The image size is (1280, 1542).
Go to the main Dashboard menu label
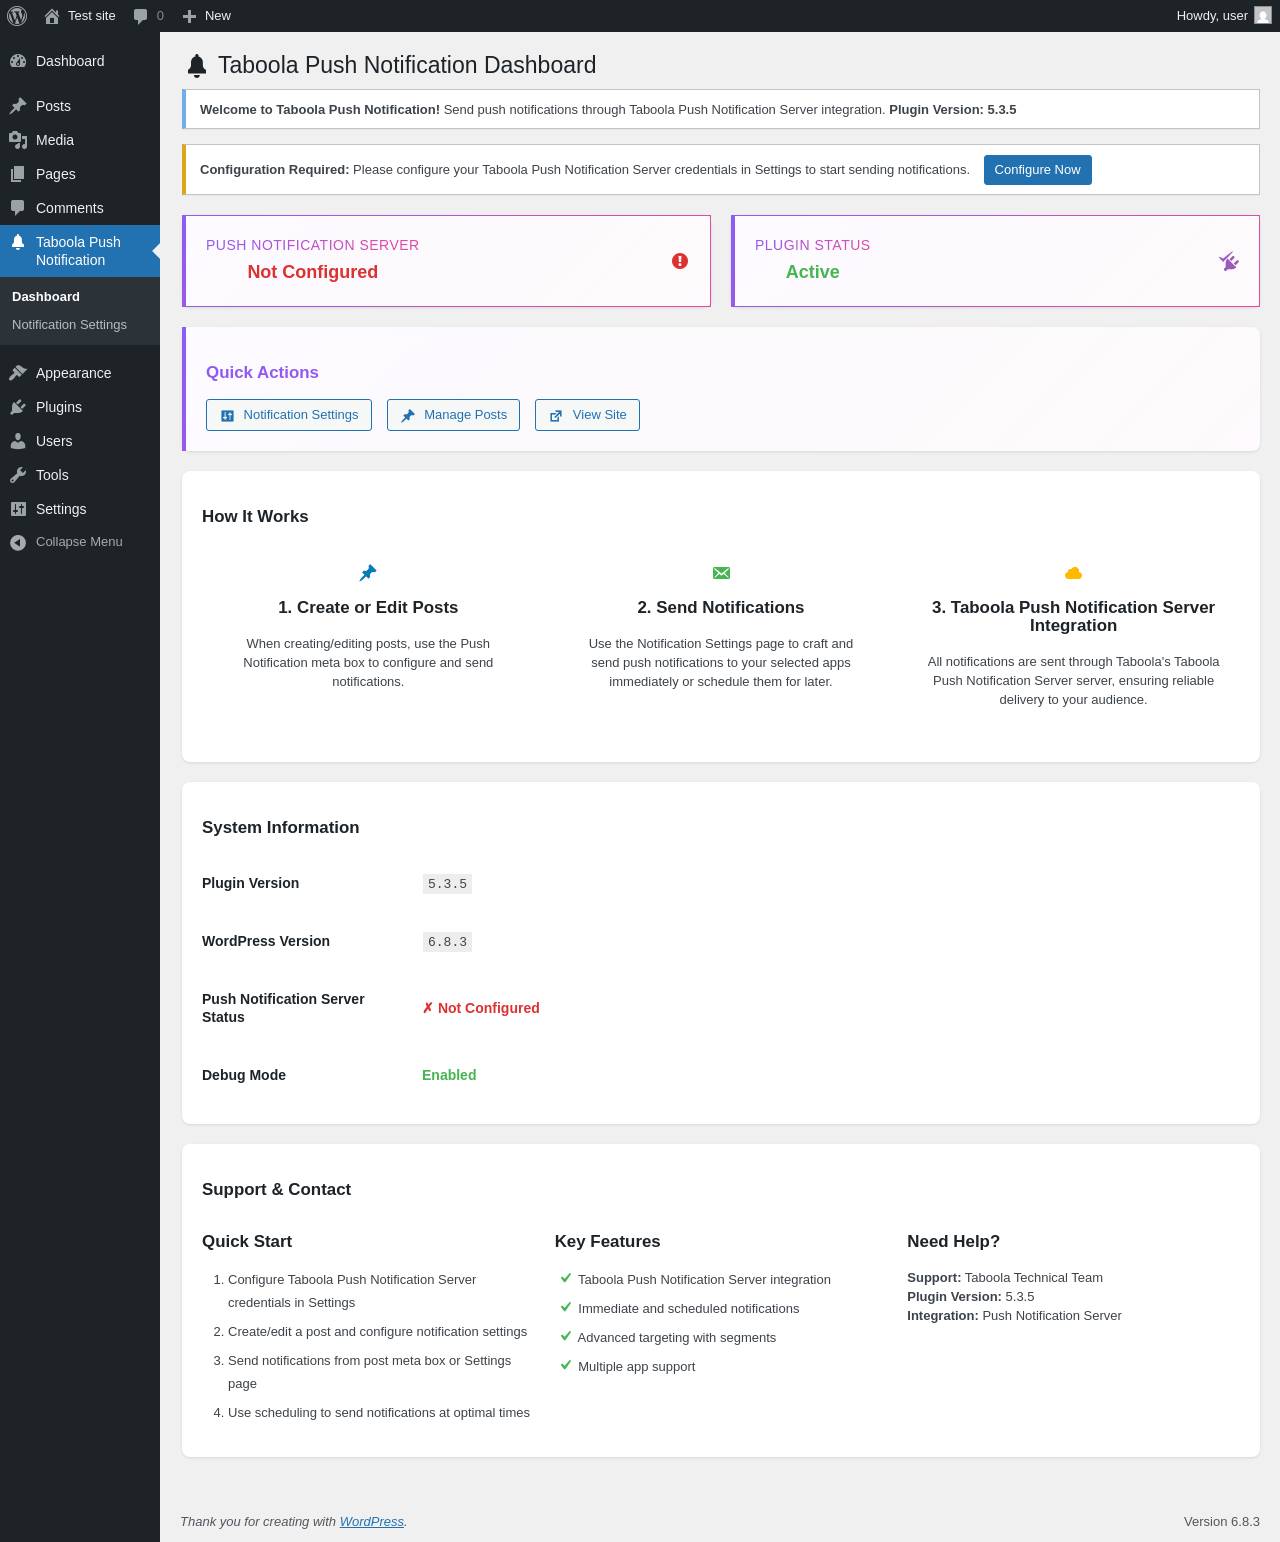(70, 61)
